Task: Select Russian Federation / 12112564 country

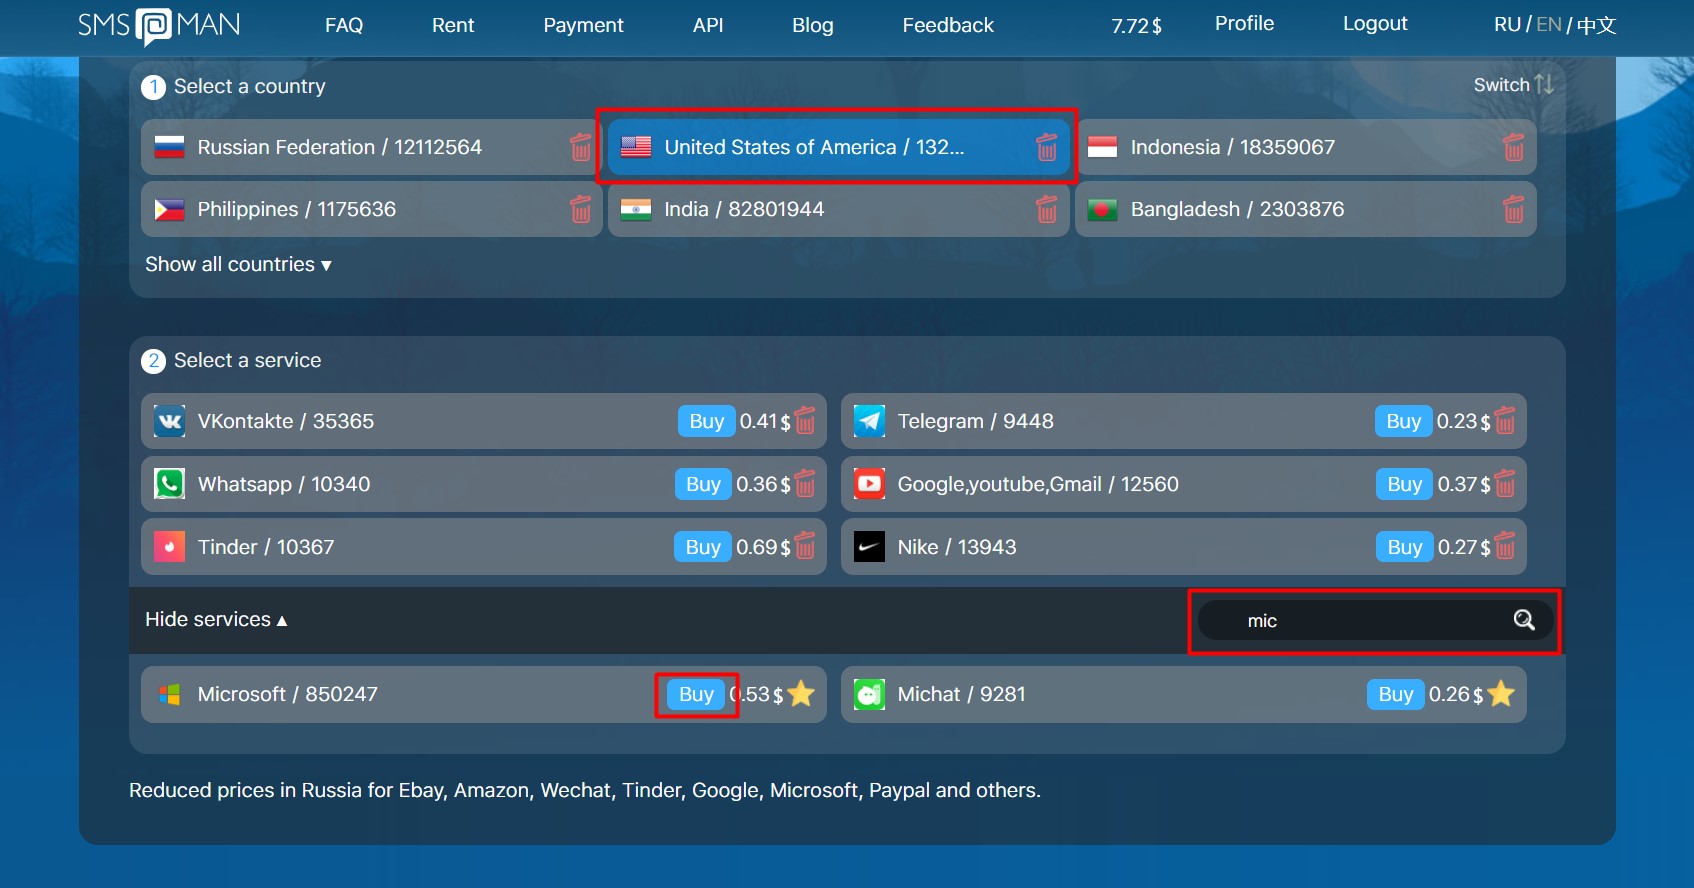Action: click(x=371, y=147)
